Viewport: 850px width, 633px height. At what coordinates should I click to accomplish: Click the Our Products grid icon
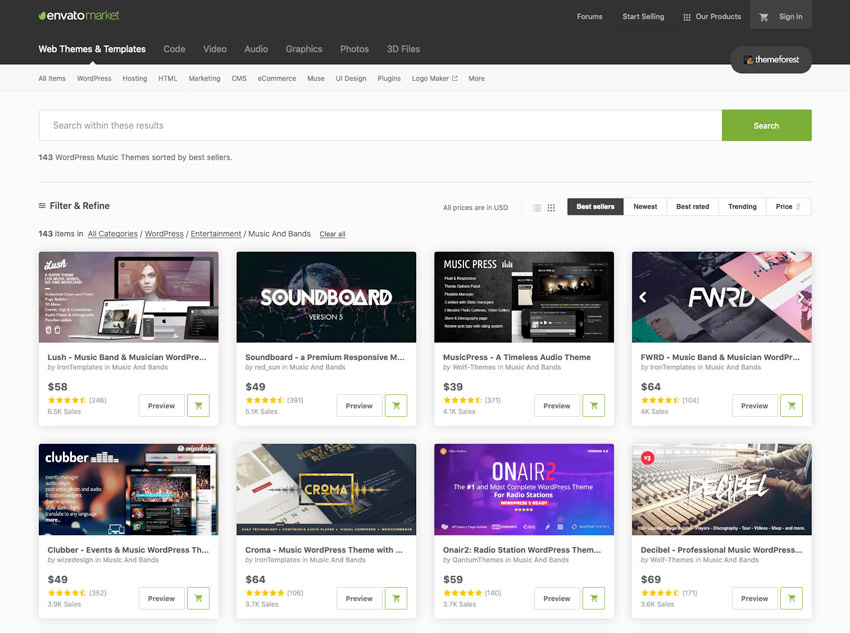[687, 17]
